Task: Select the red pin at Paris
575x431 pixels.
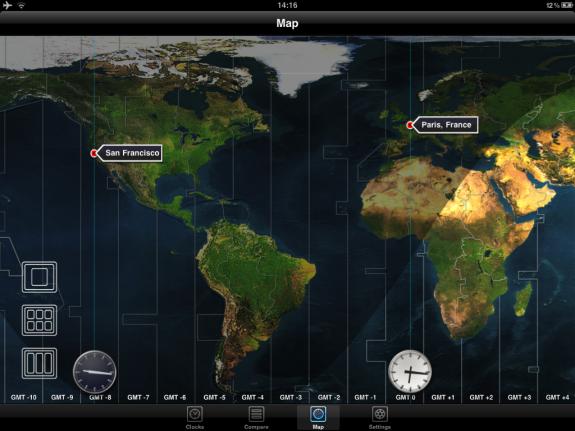Action: pyautogui.click(x=410, y=125)
